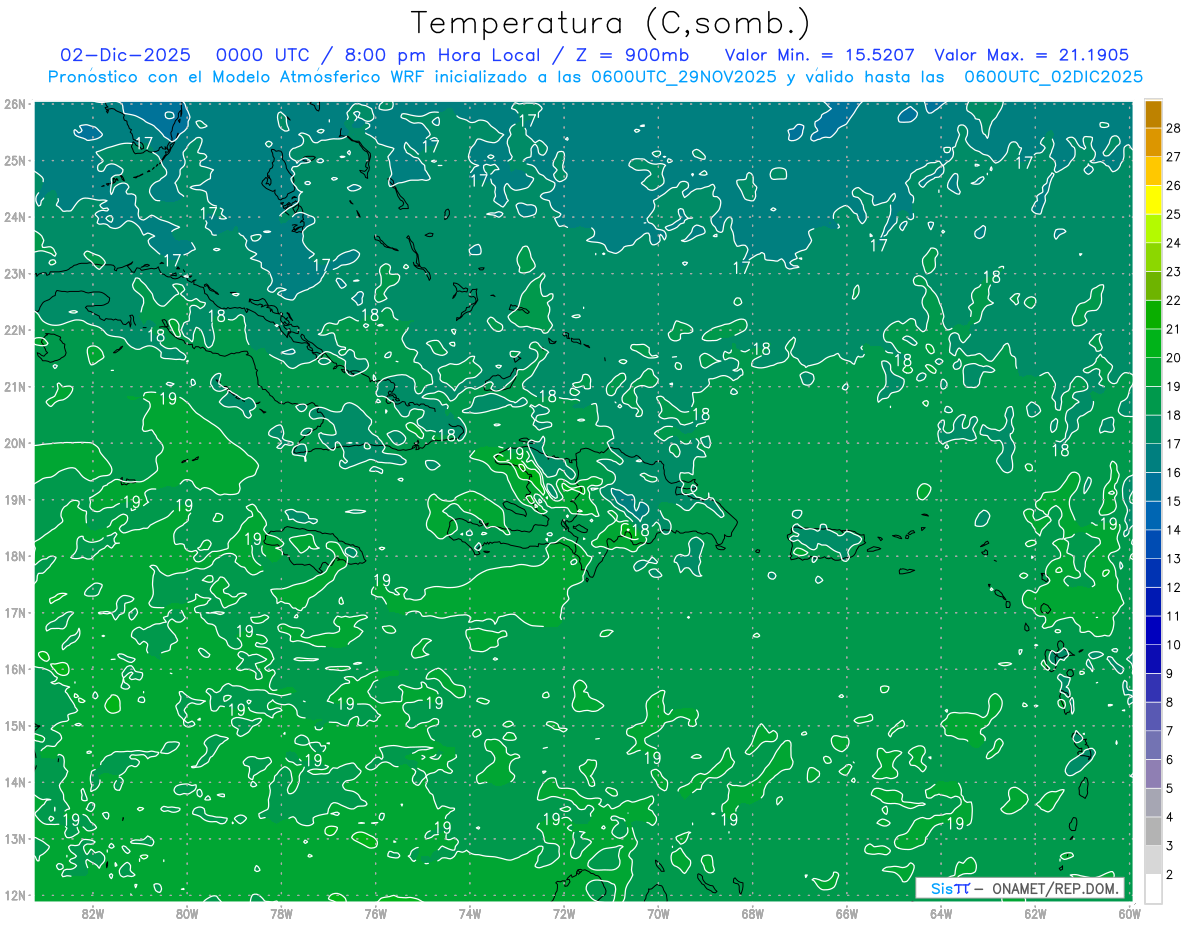Click the latitude axis label "24N"

click(x=15, y=217)
